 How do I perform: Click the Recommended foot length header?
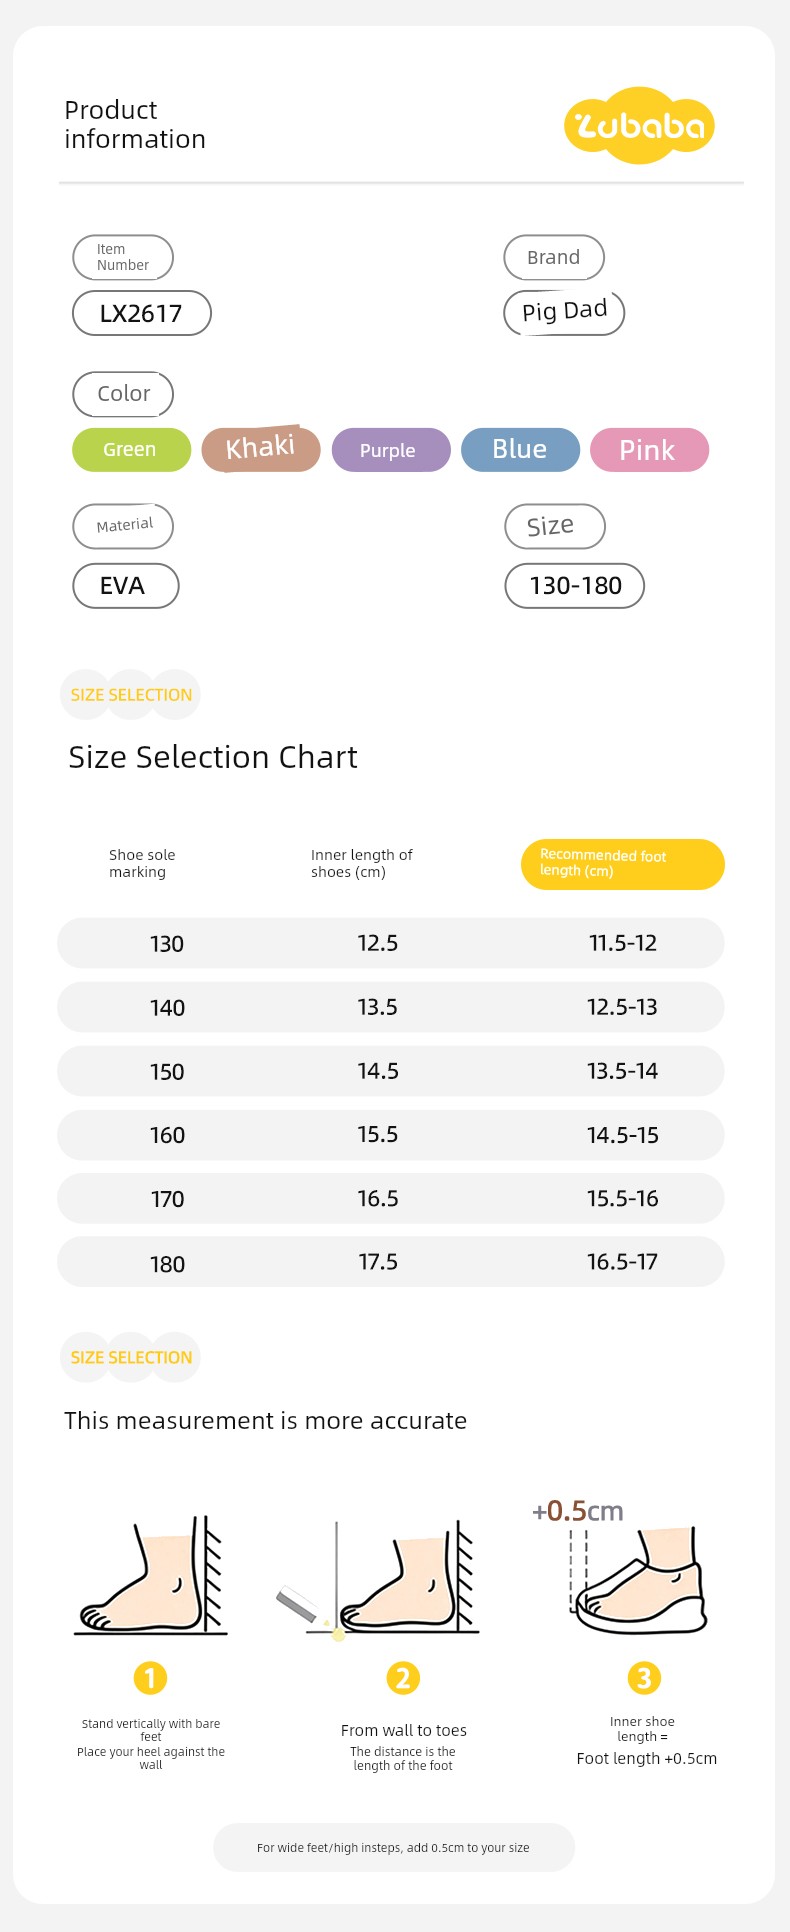pos(623,864)
